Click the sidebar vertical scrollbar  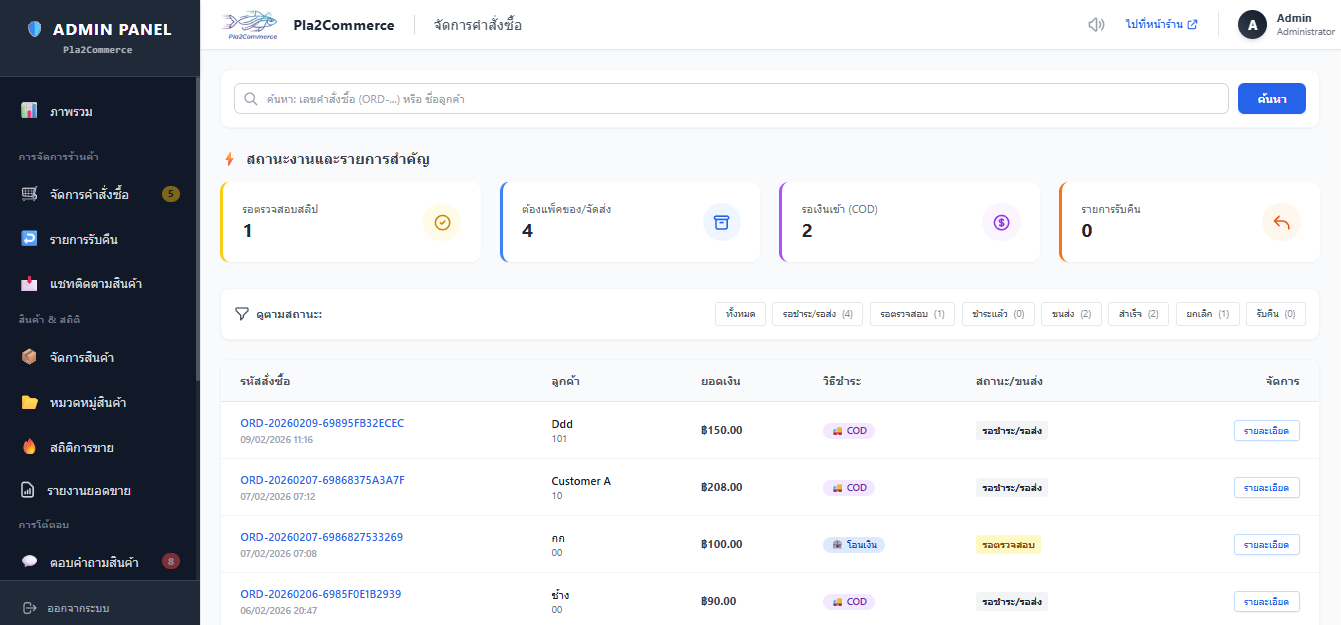coord(198,230)
